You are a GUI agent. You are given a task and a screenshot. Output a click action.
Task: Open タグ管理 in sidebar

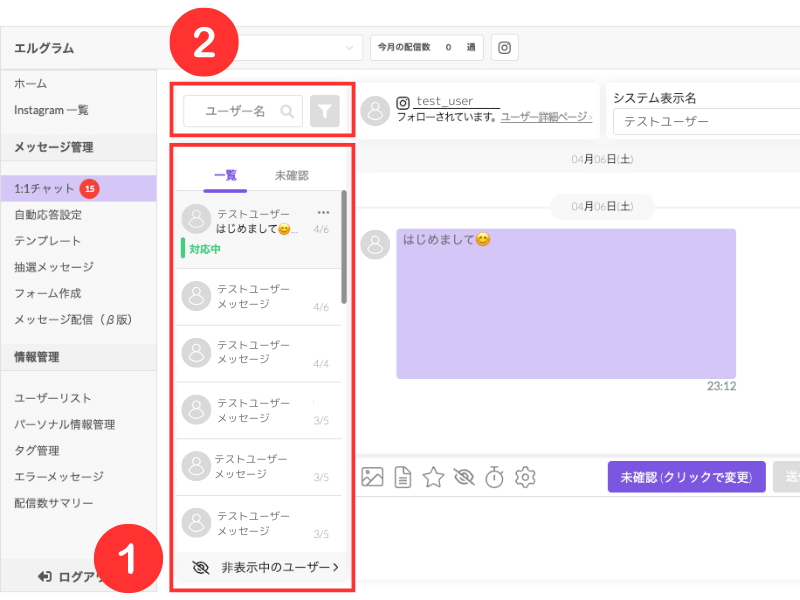[x=37, y=451]
